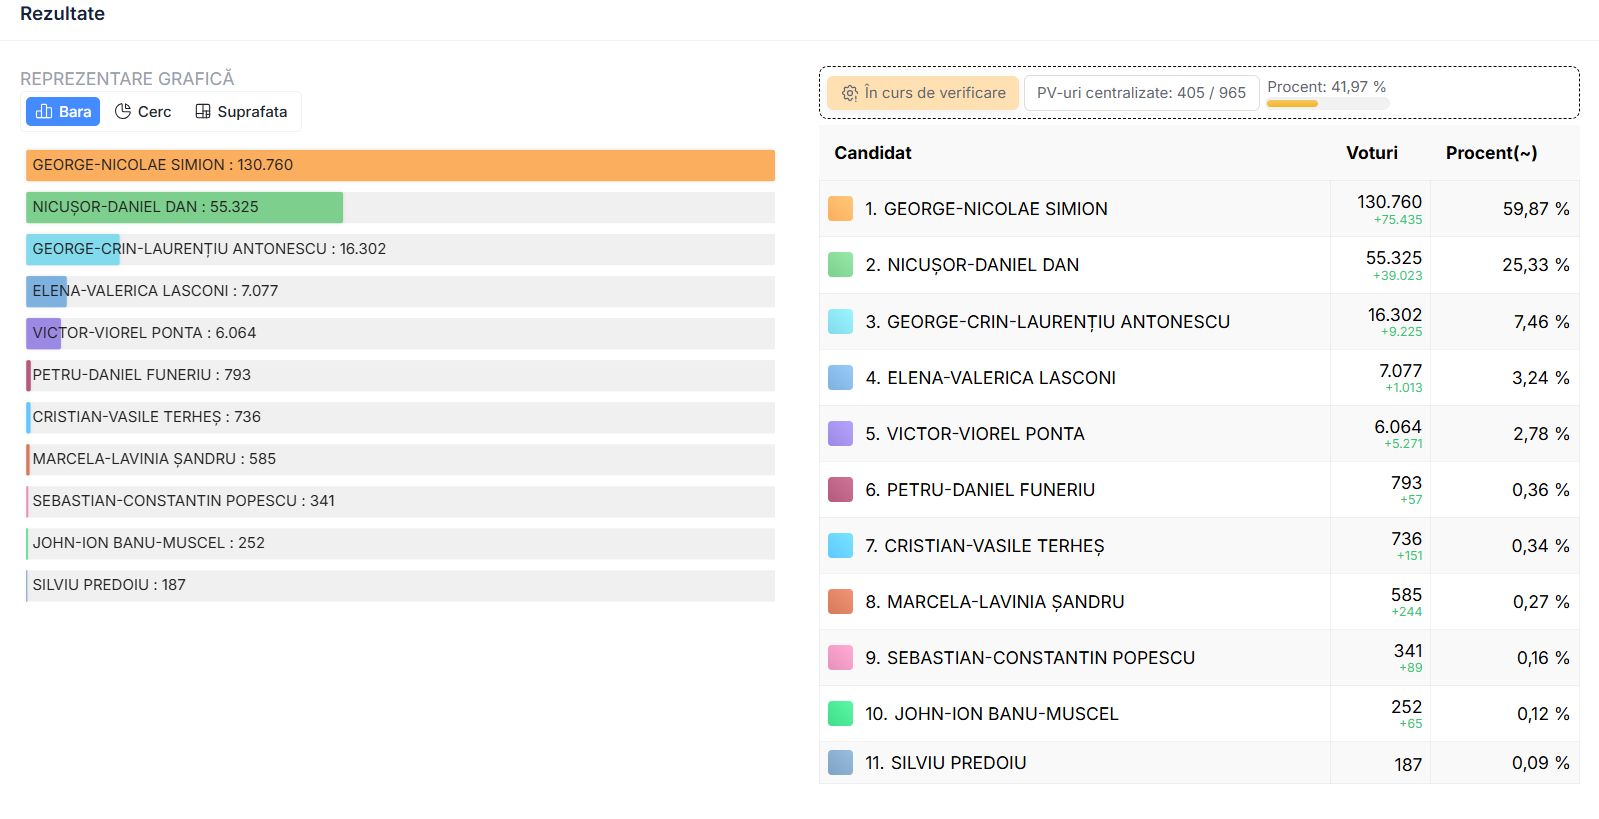The image size is (1599, 819).
Task: Click the gear icon beside În curs de verificare
Action: click(x=850, y=93)
